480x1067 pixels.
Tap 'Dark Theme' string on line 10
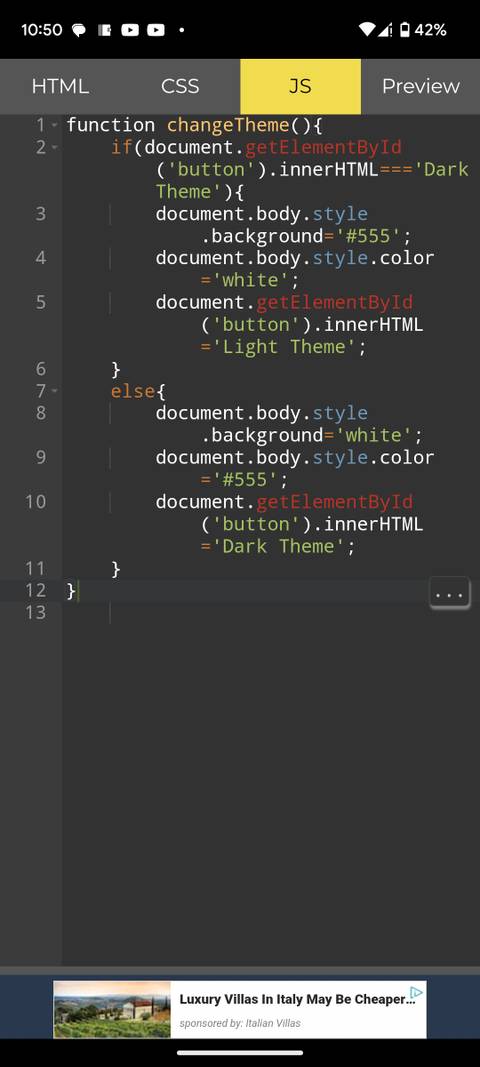coord(278,546)
